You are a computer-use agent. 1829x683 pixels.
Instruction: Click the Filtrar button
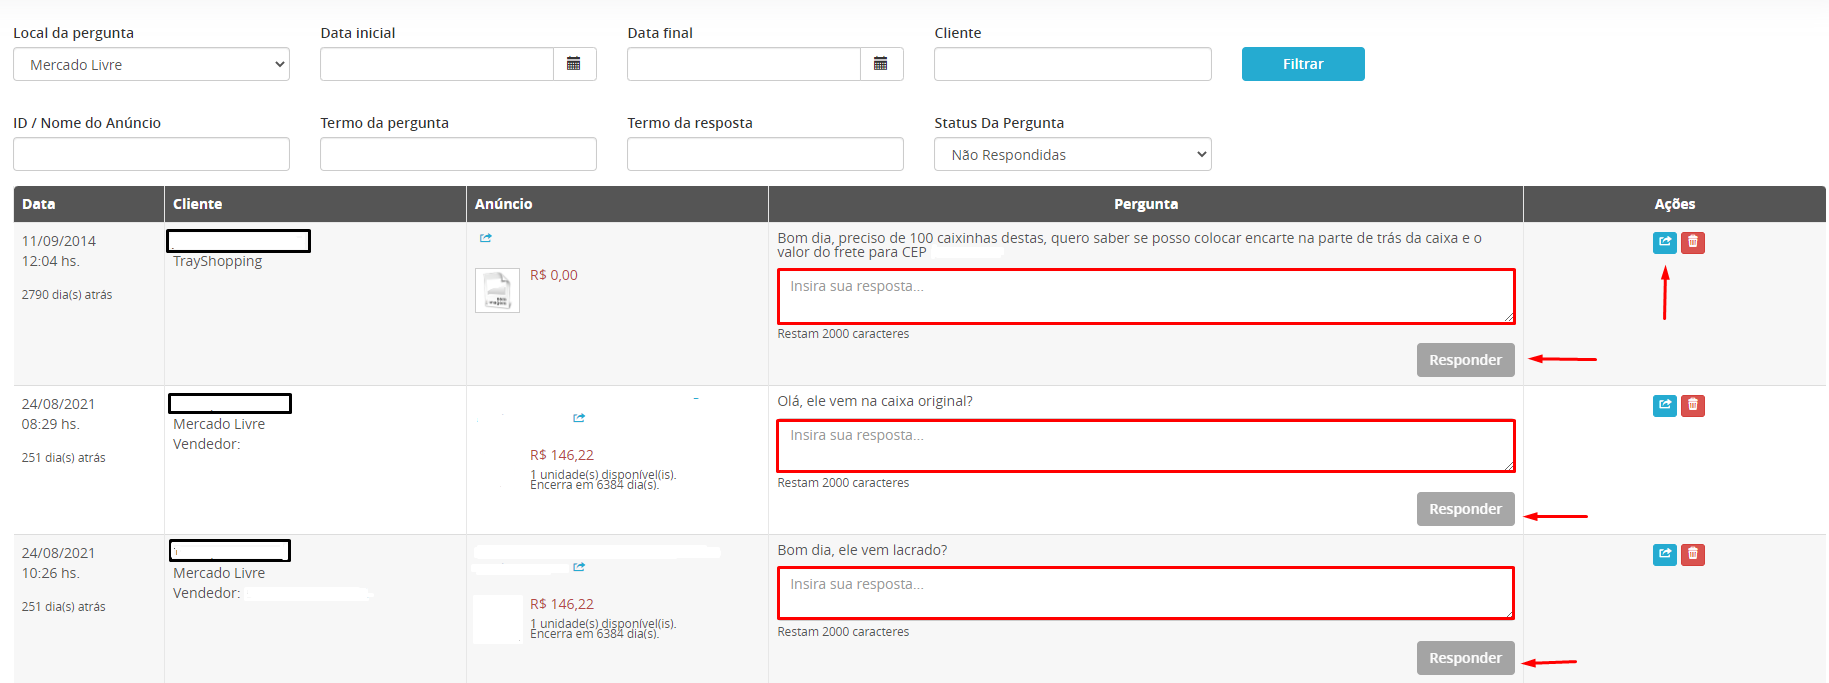1303,64
